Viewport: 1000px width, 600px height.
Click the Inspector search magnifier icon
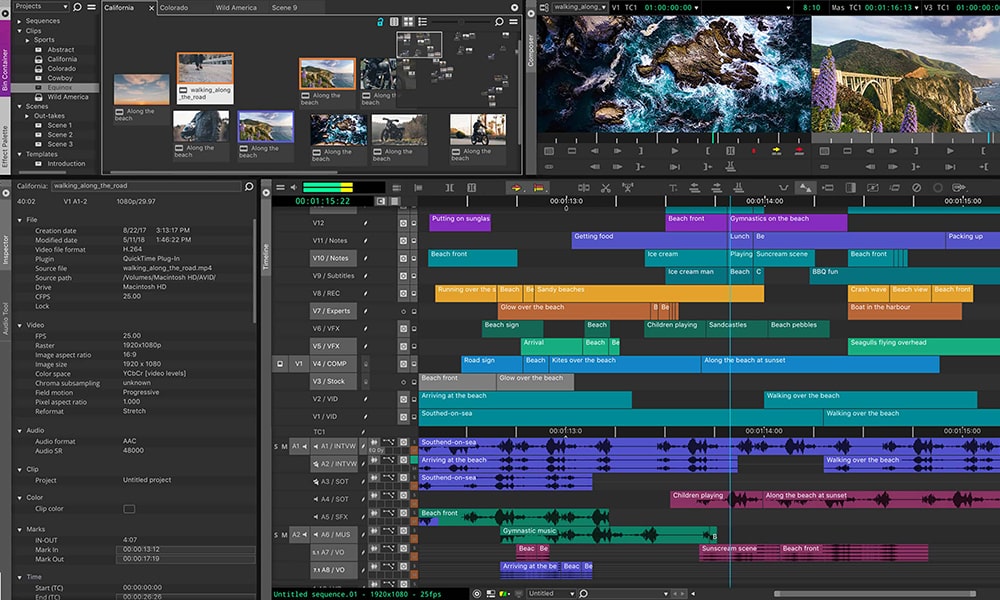tap(249, 186)
